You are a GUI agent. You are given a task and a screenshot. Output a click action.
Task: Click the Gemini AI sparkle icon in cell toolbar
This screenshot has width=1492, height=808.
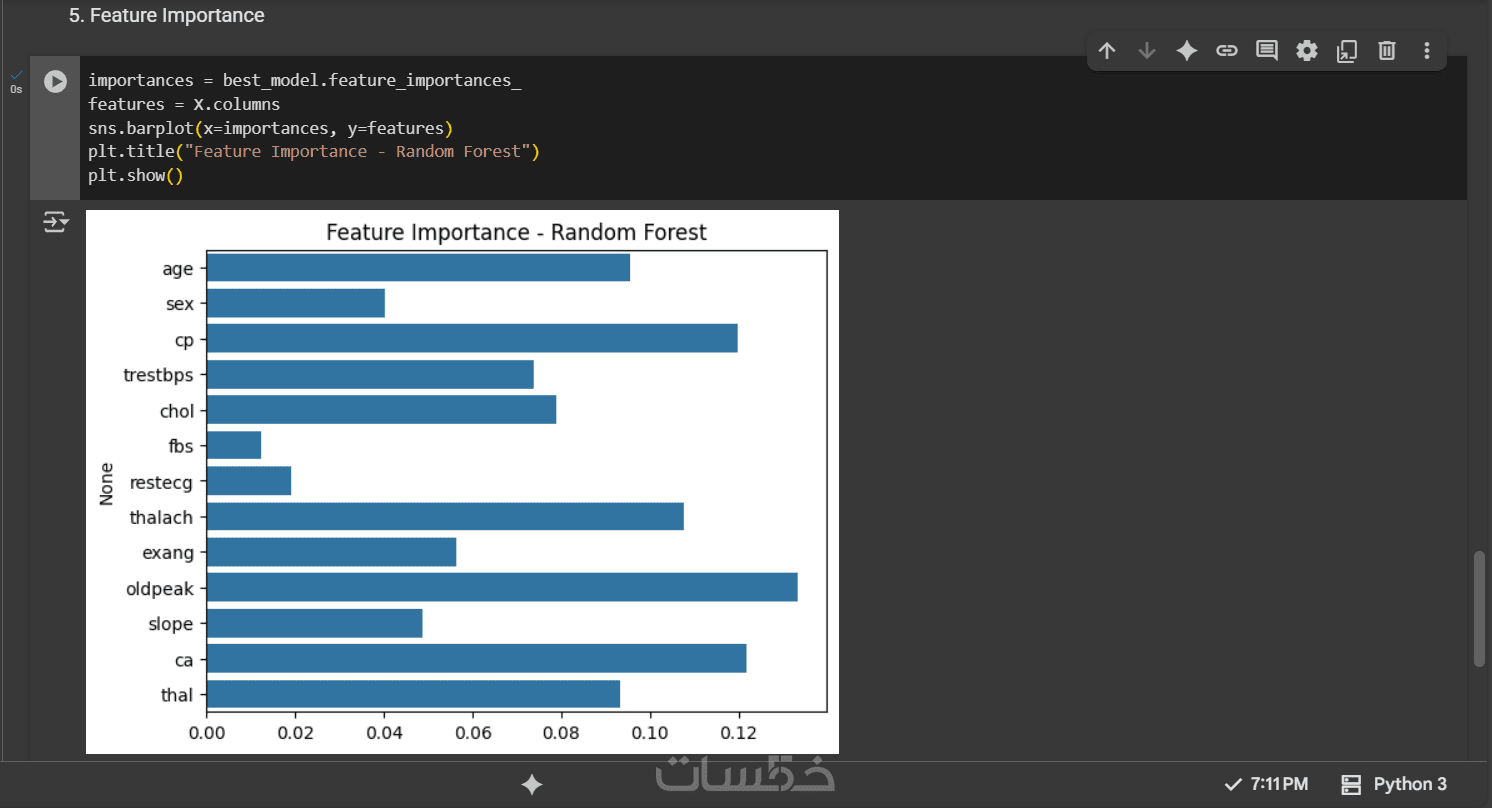[x=1187, y=51]
